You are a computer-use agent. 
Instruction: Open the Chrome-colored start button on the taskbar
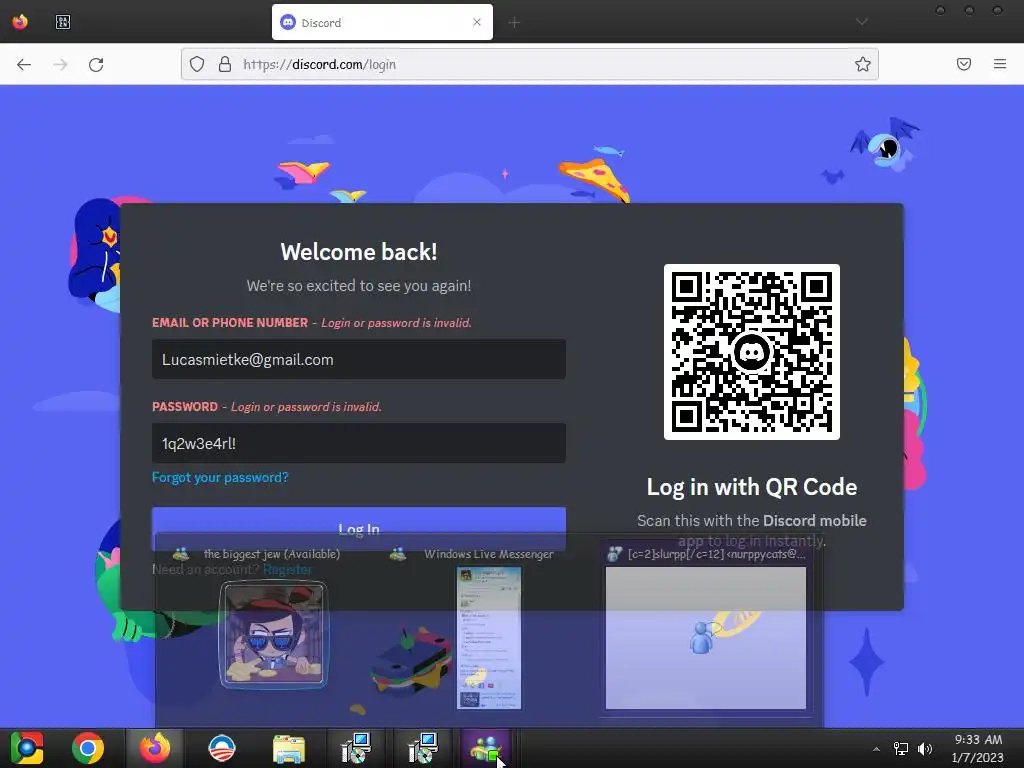coord(27,748)
